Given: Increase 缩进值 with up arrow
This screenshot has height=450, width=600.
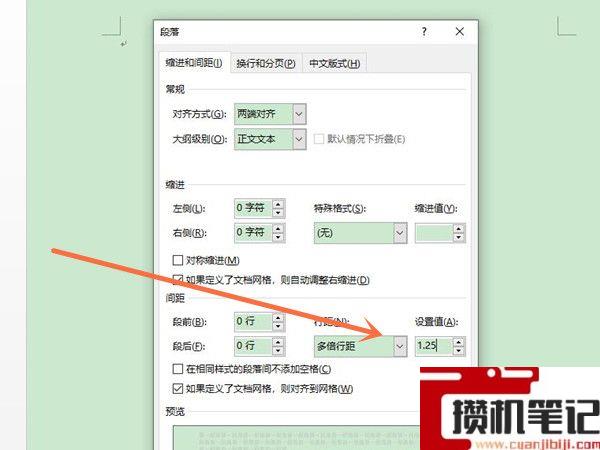Looking at the screenshot, I should (x=459, y=228).
